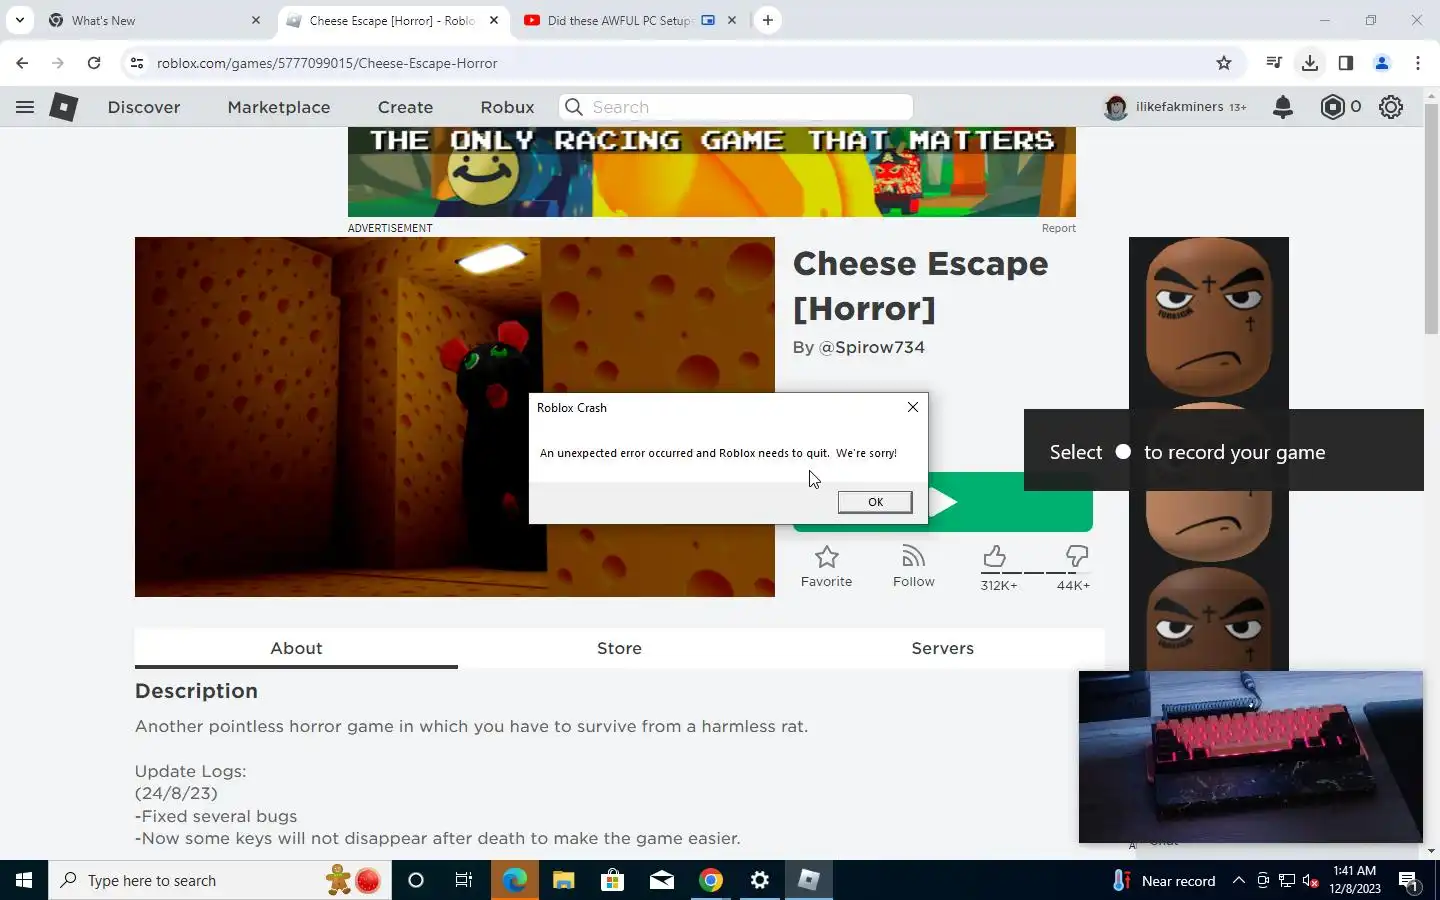Viewport: 1440px width, 900px height.
Task: Open the Chrome three-dot menu
Action: (1417, 63)
